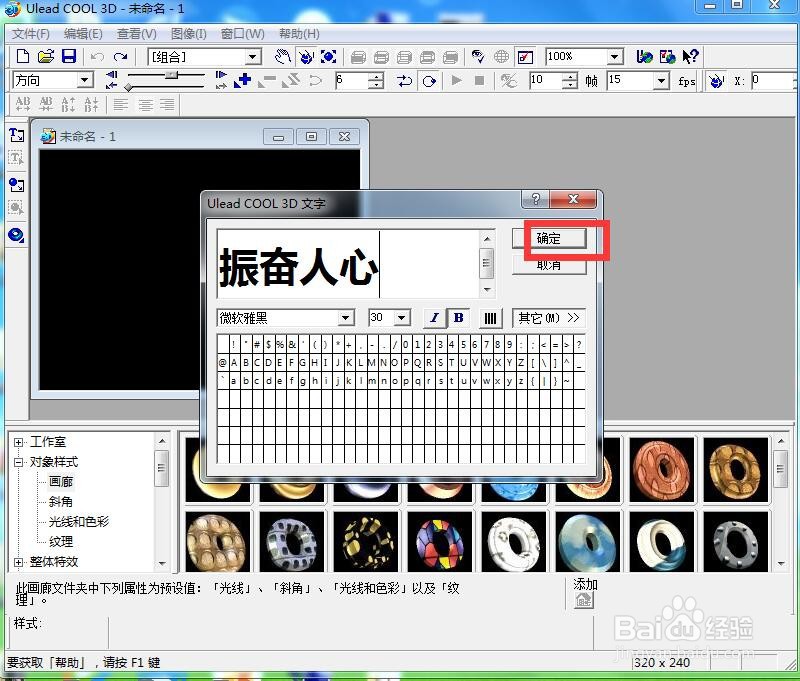Open the 帮助(H) menu
The width and height of the screenshot is (800, 681).
tap(299, 34)
